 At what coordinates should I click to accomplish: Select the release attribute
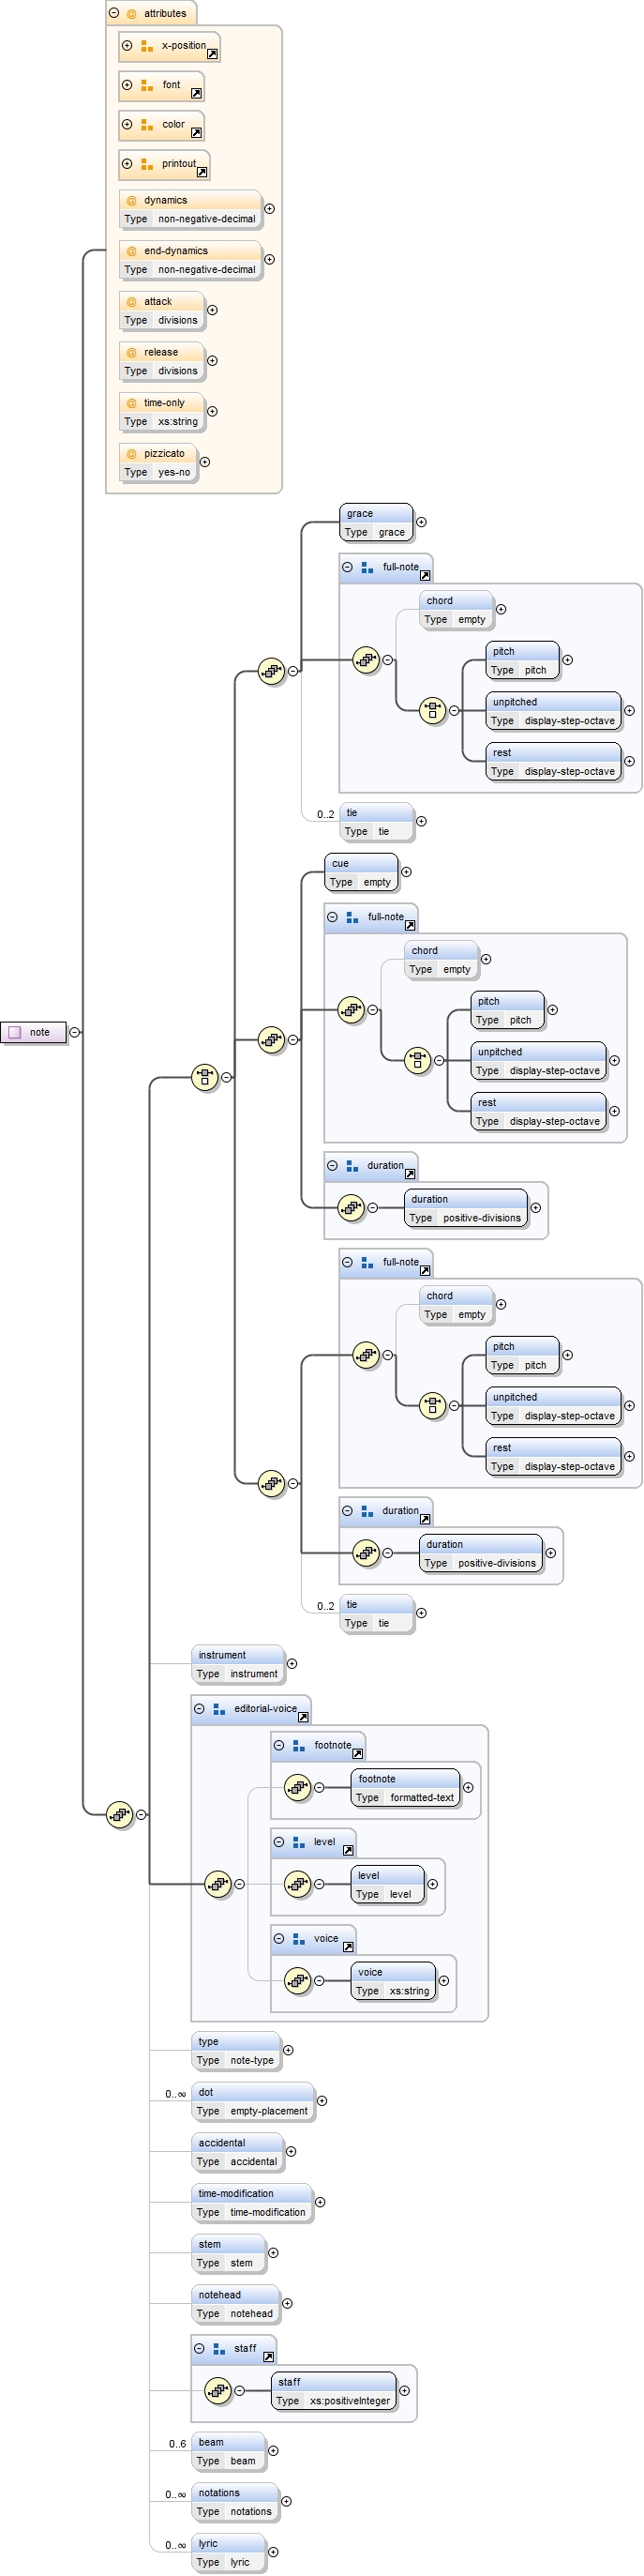[x=161, y=361]
